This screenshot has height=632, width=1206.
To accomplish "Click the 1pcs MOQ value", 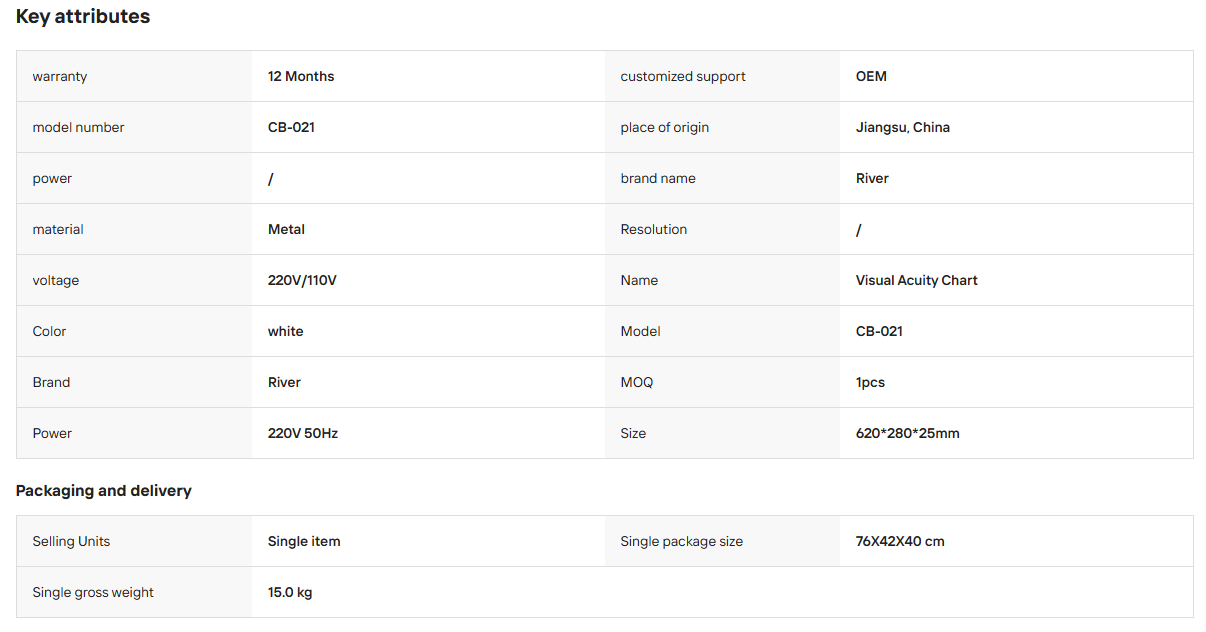I will [x=870, y=383].
